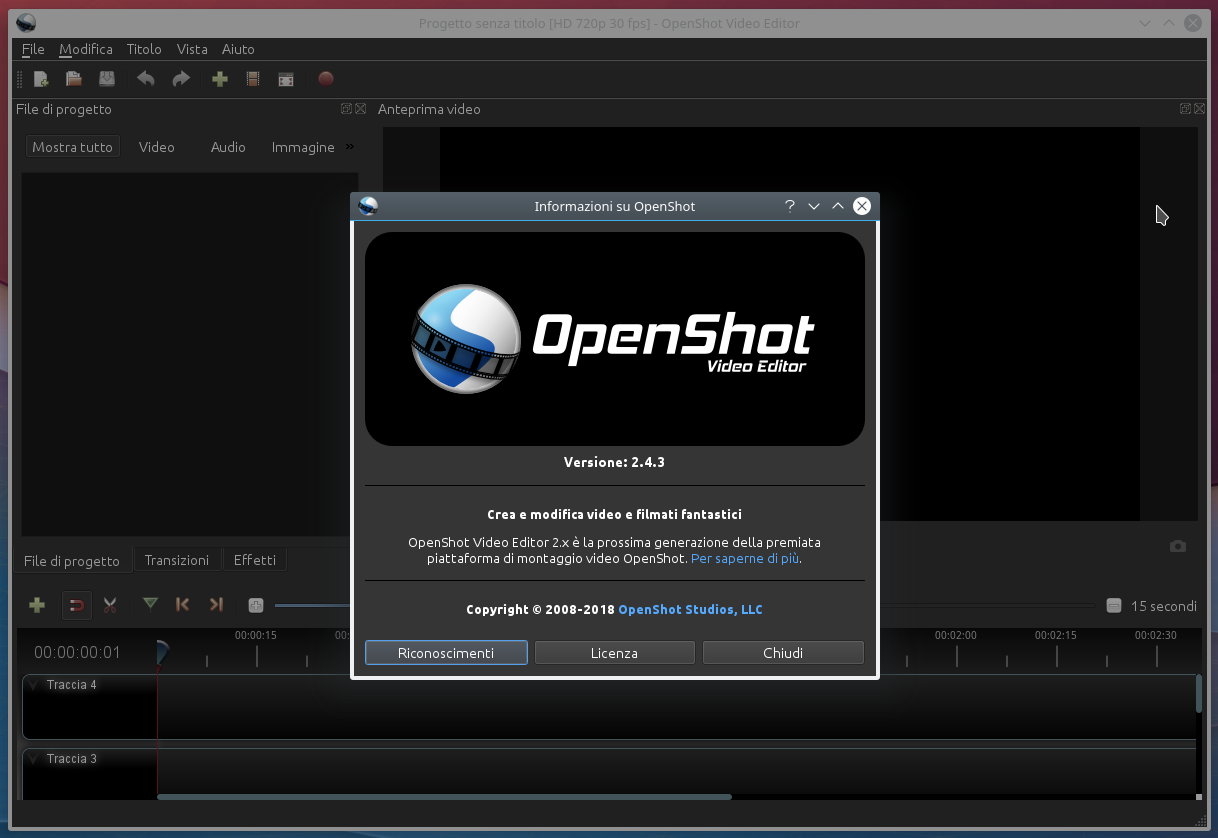Screen dimensions: 1218x838
Task: Jump to the next marker
Action: [215, 604]
